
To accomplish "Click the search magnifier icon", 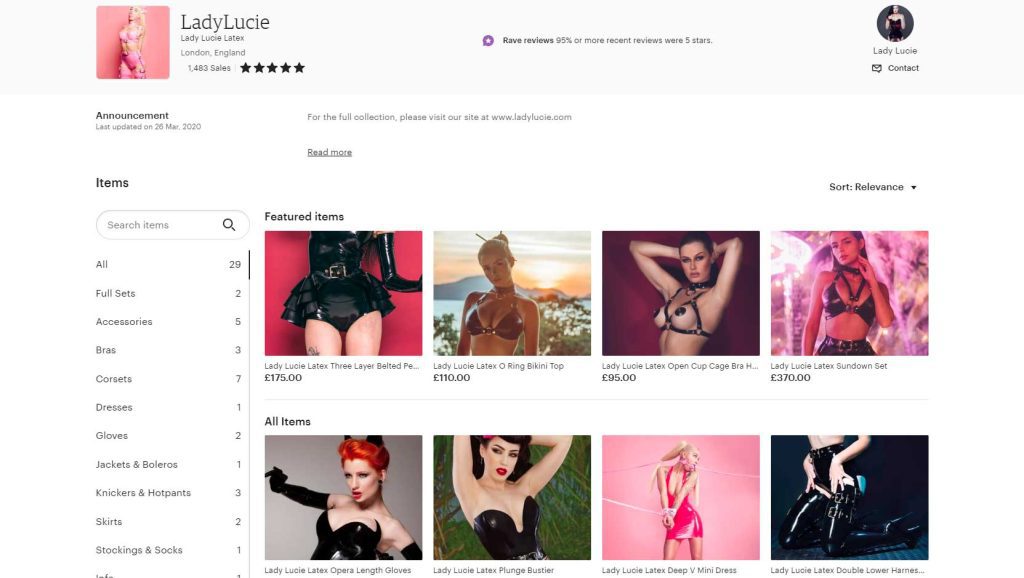I will click(x=229, y=225).
